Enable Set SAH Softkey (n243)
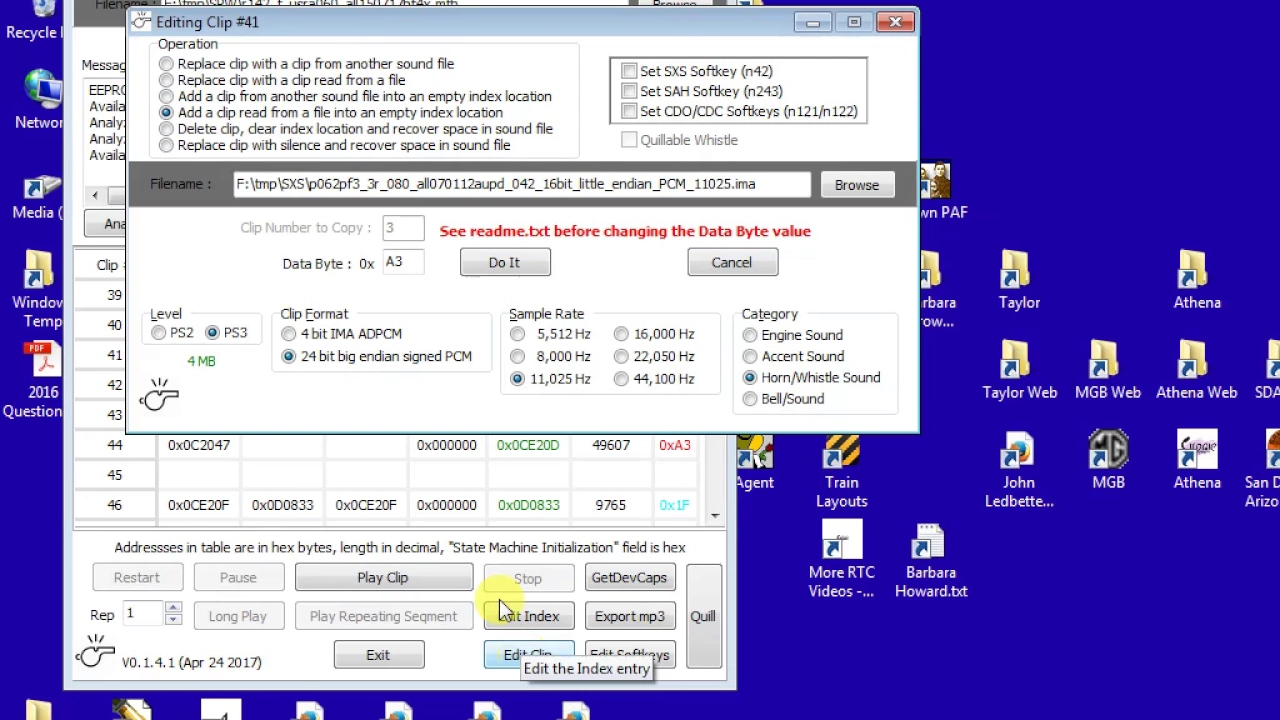Viewport: 1280px width, 720px height. 629,91
